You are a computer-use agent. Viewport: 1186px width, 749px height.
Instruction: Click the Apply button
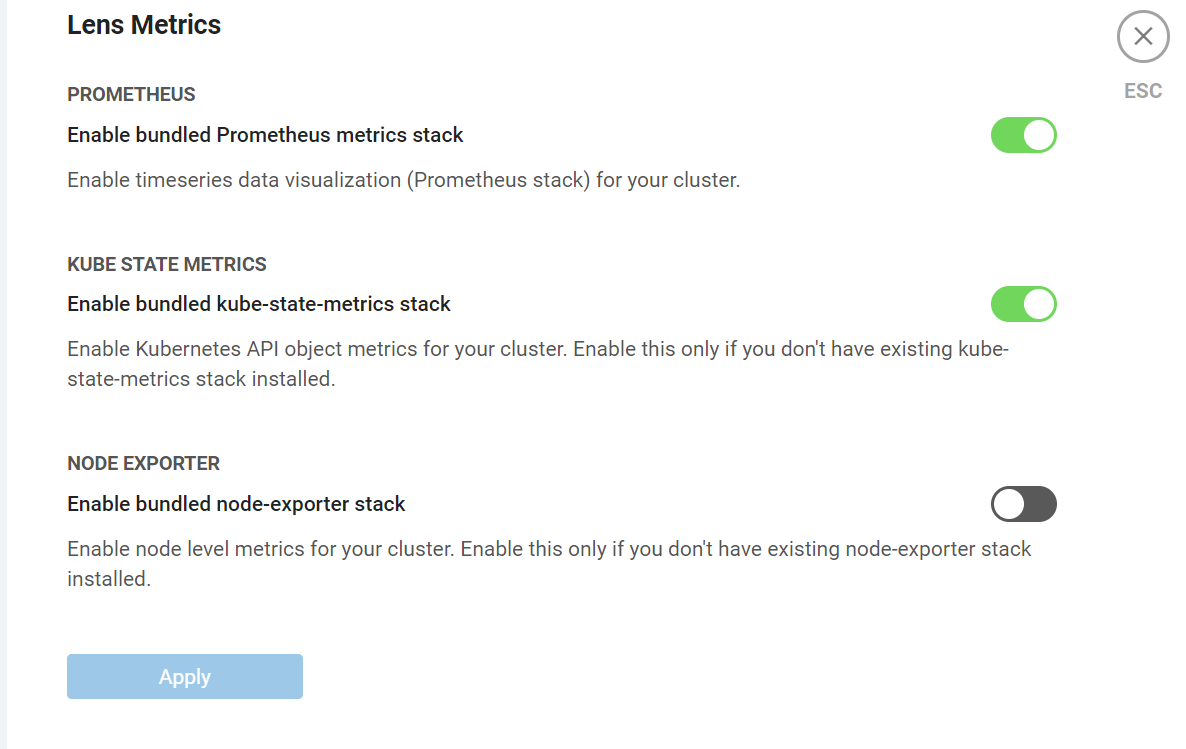[184, 676]
